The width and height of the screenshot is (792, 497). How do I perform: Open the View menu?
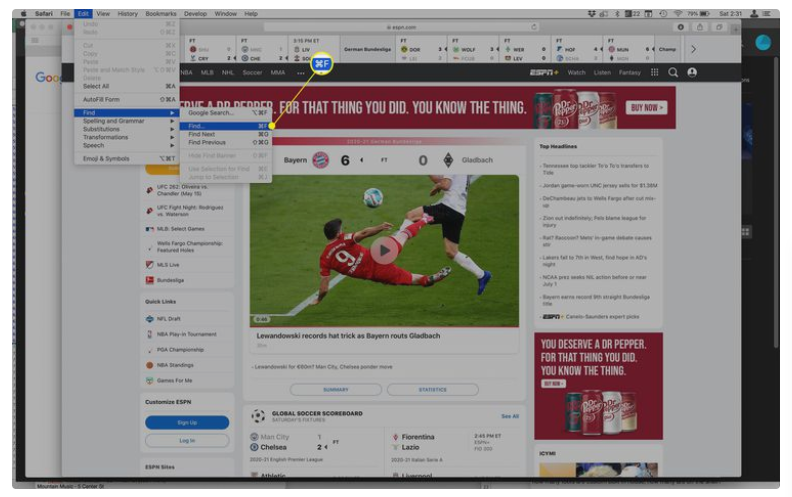[103, 14]
